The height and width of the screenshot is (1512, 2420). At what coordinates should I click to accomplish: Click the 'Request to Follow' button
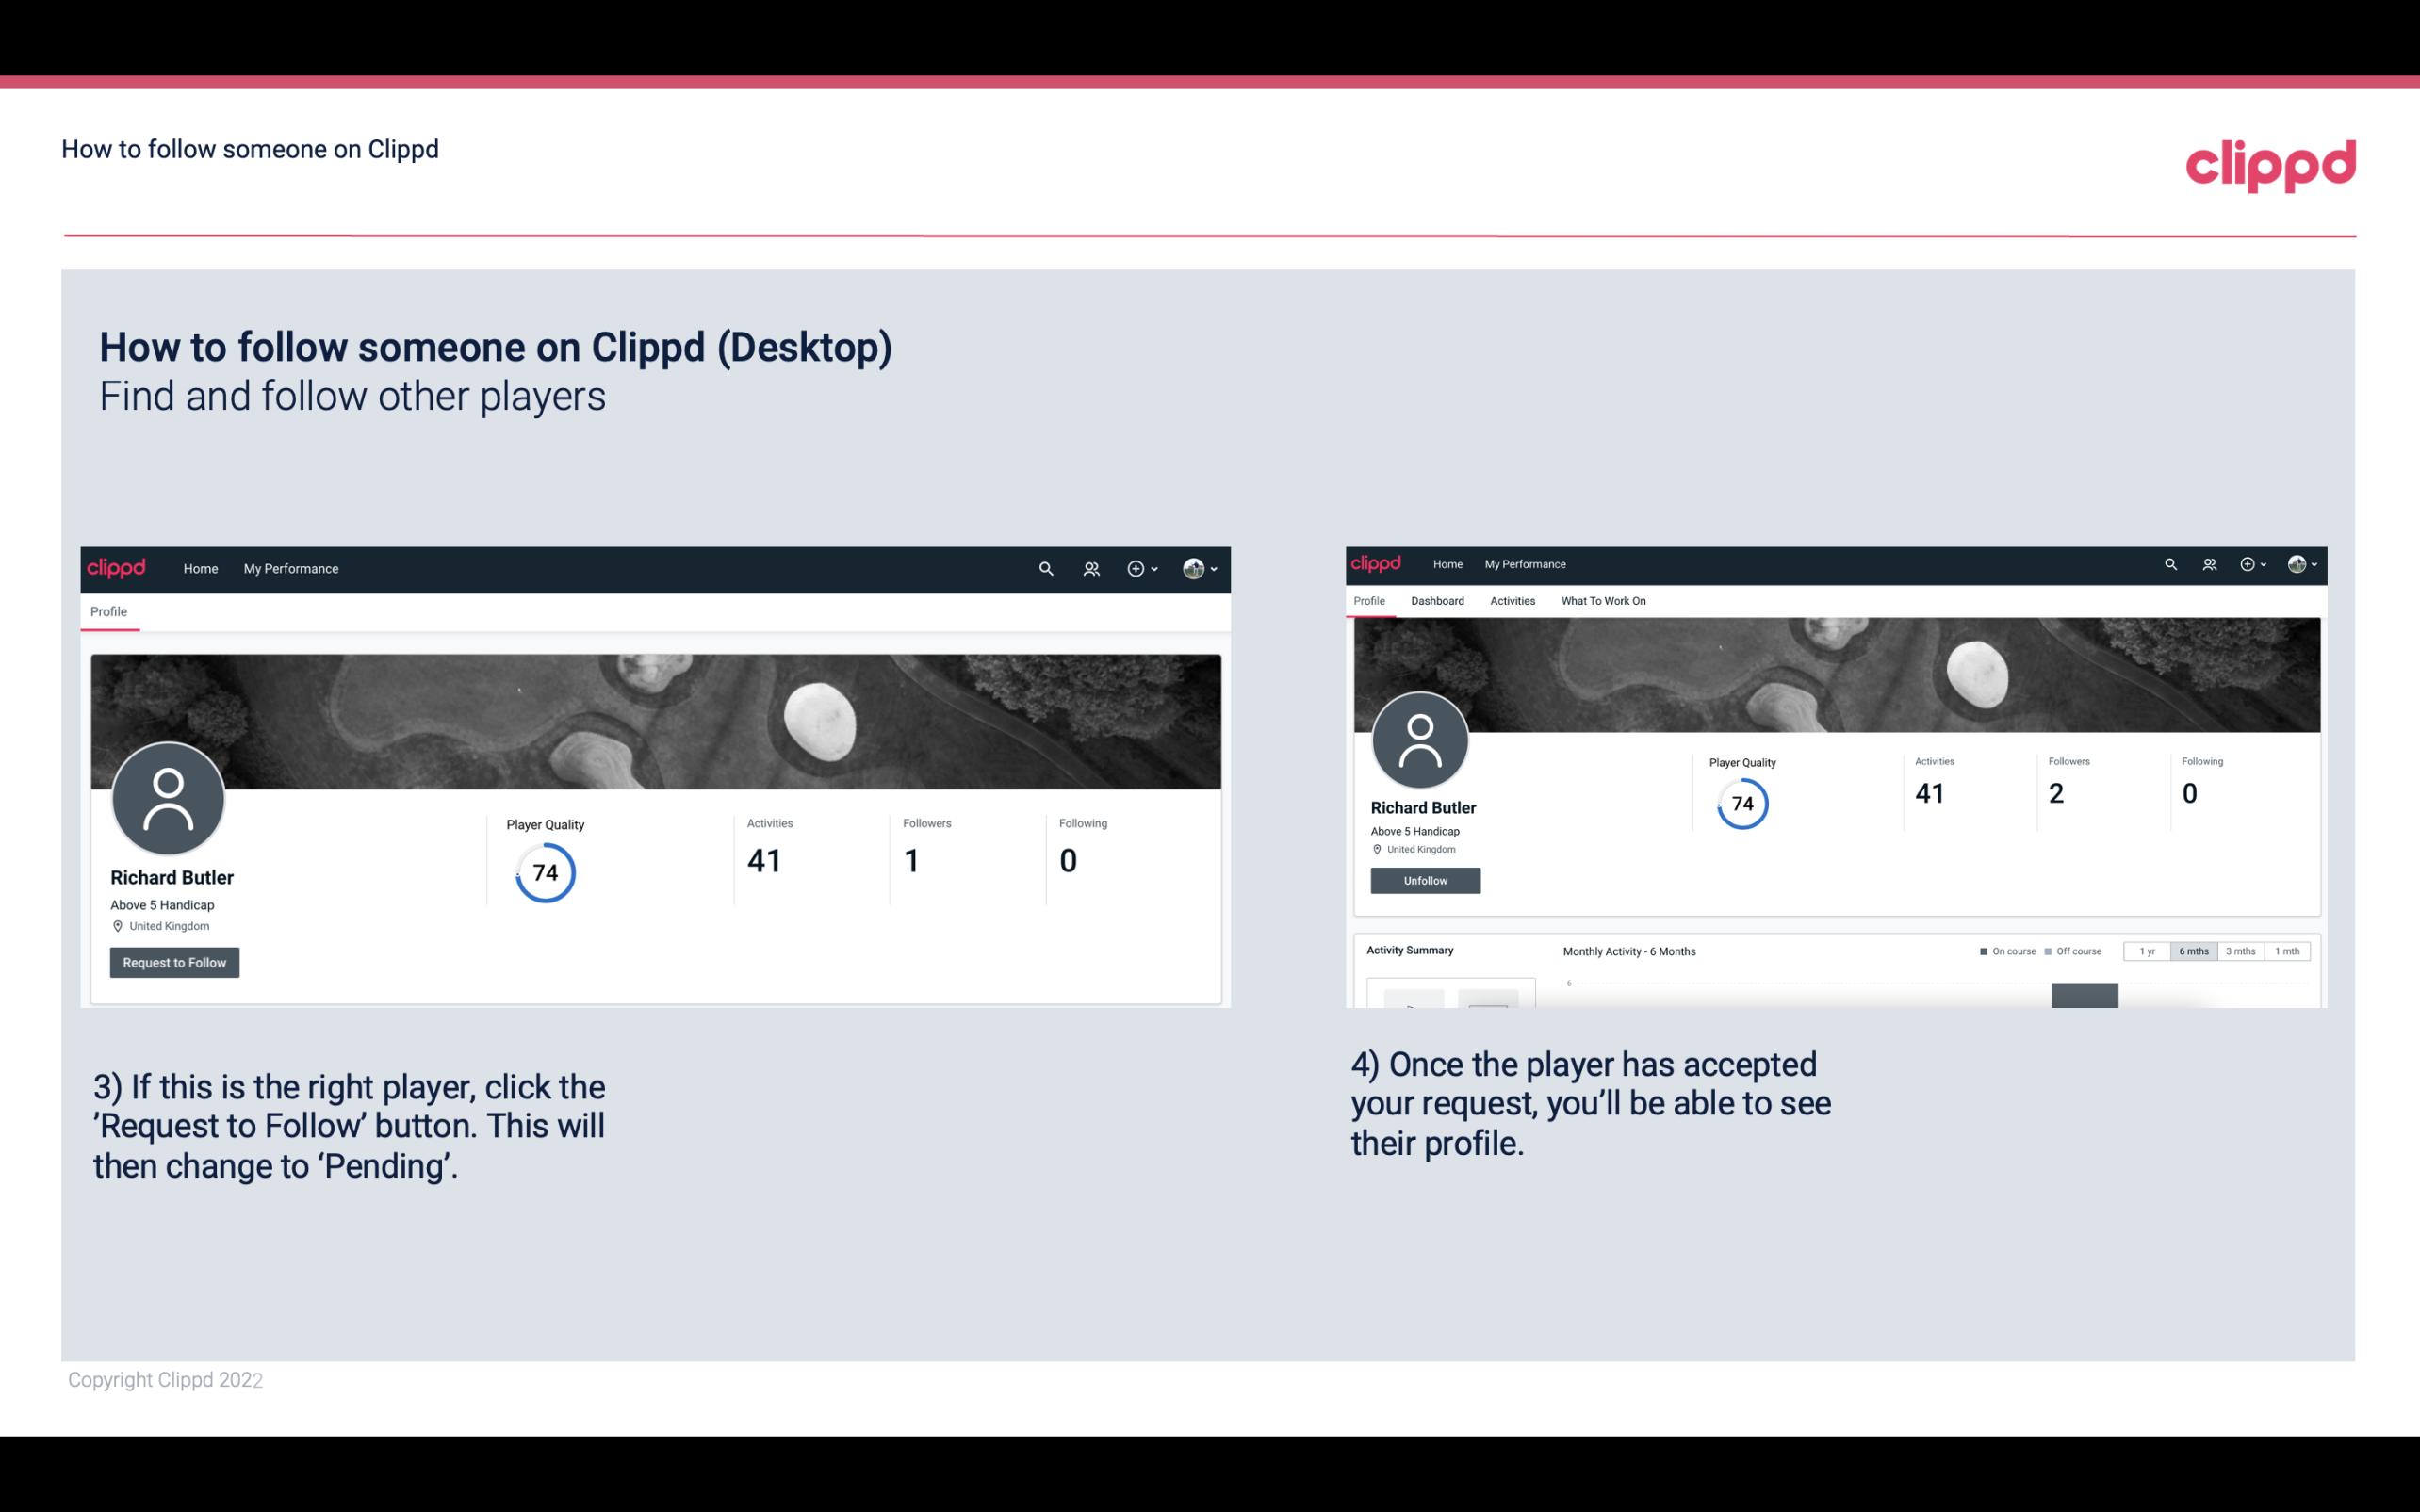174,962
